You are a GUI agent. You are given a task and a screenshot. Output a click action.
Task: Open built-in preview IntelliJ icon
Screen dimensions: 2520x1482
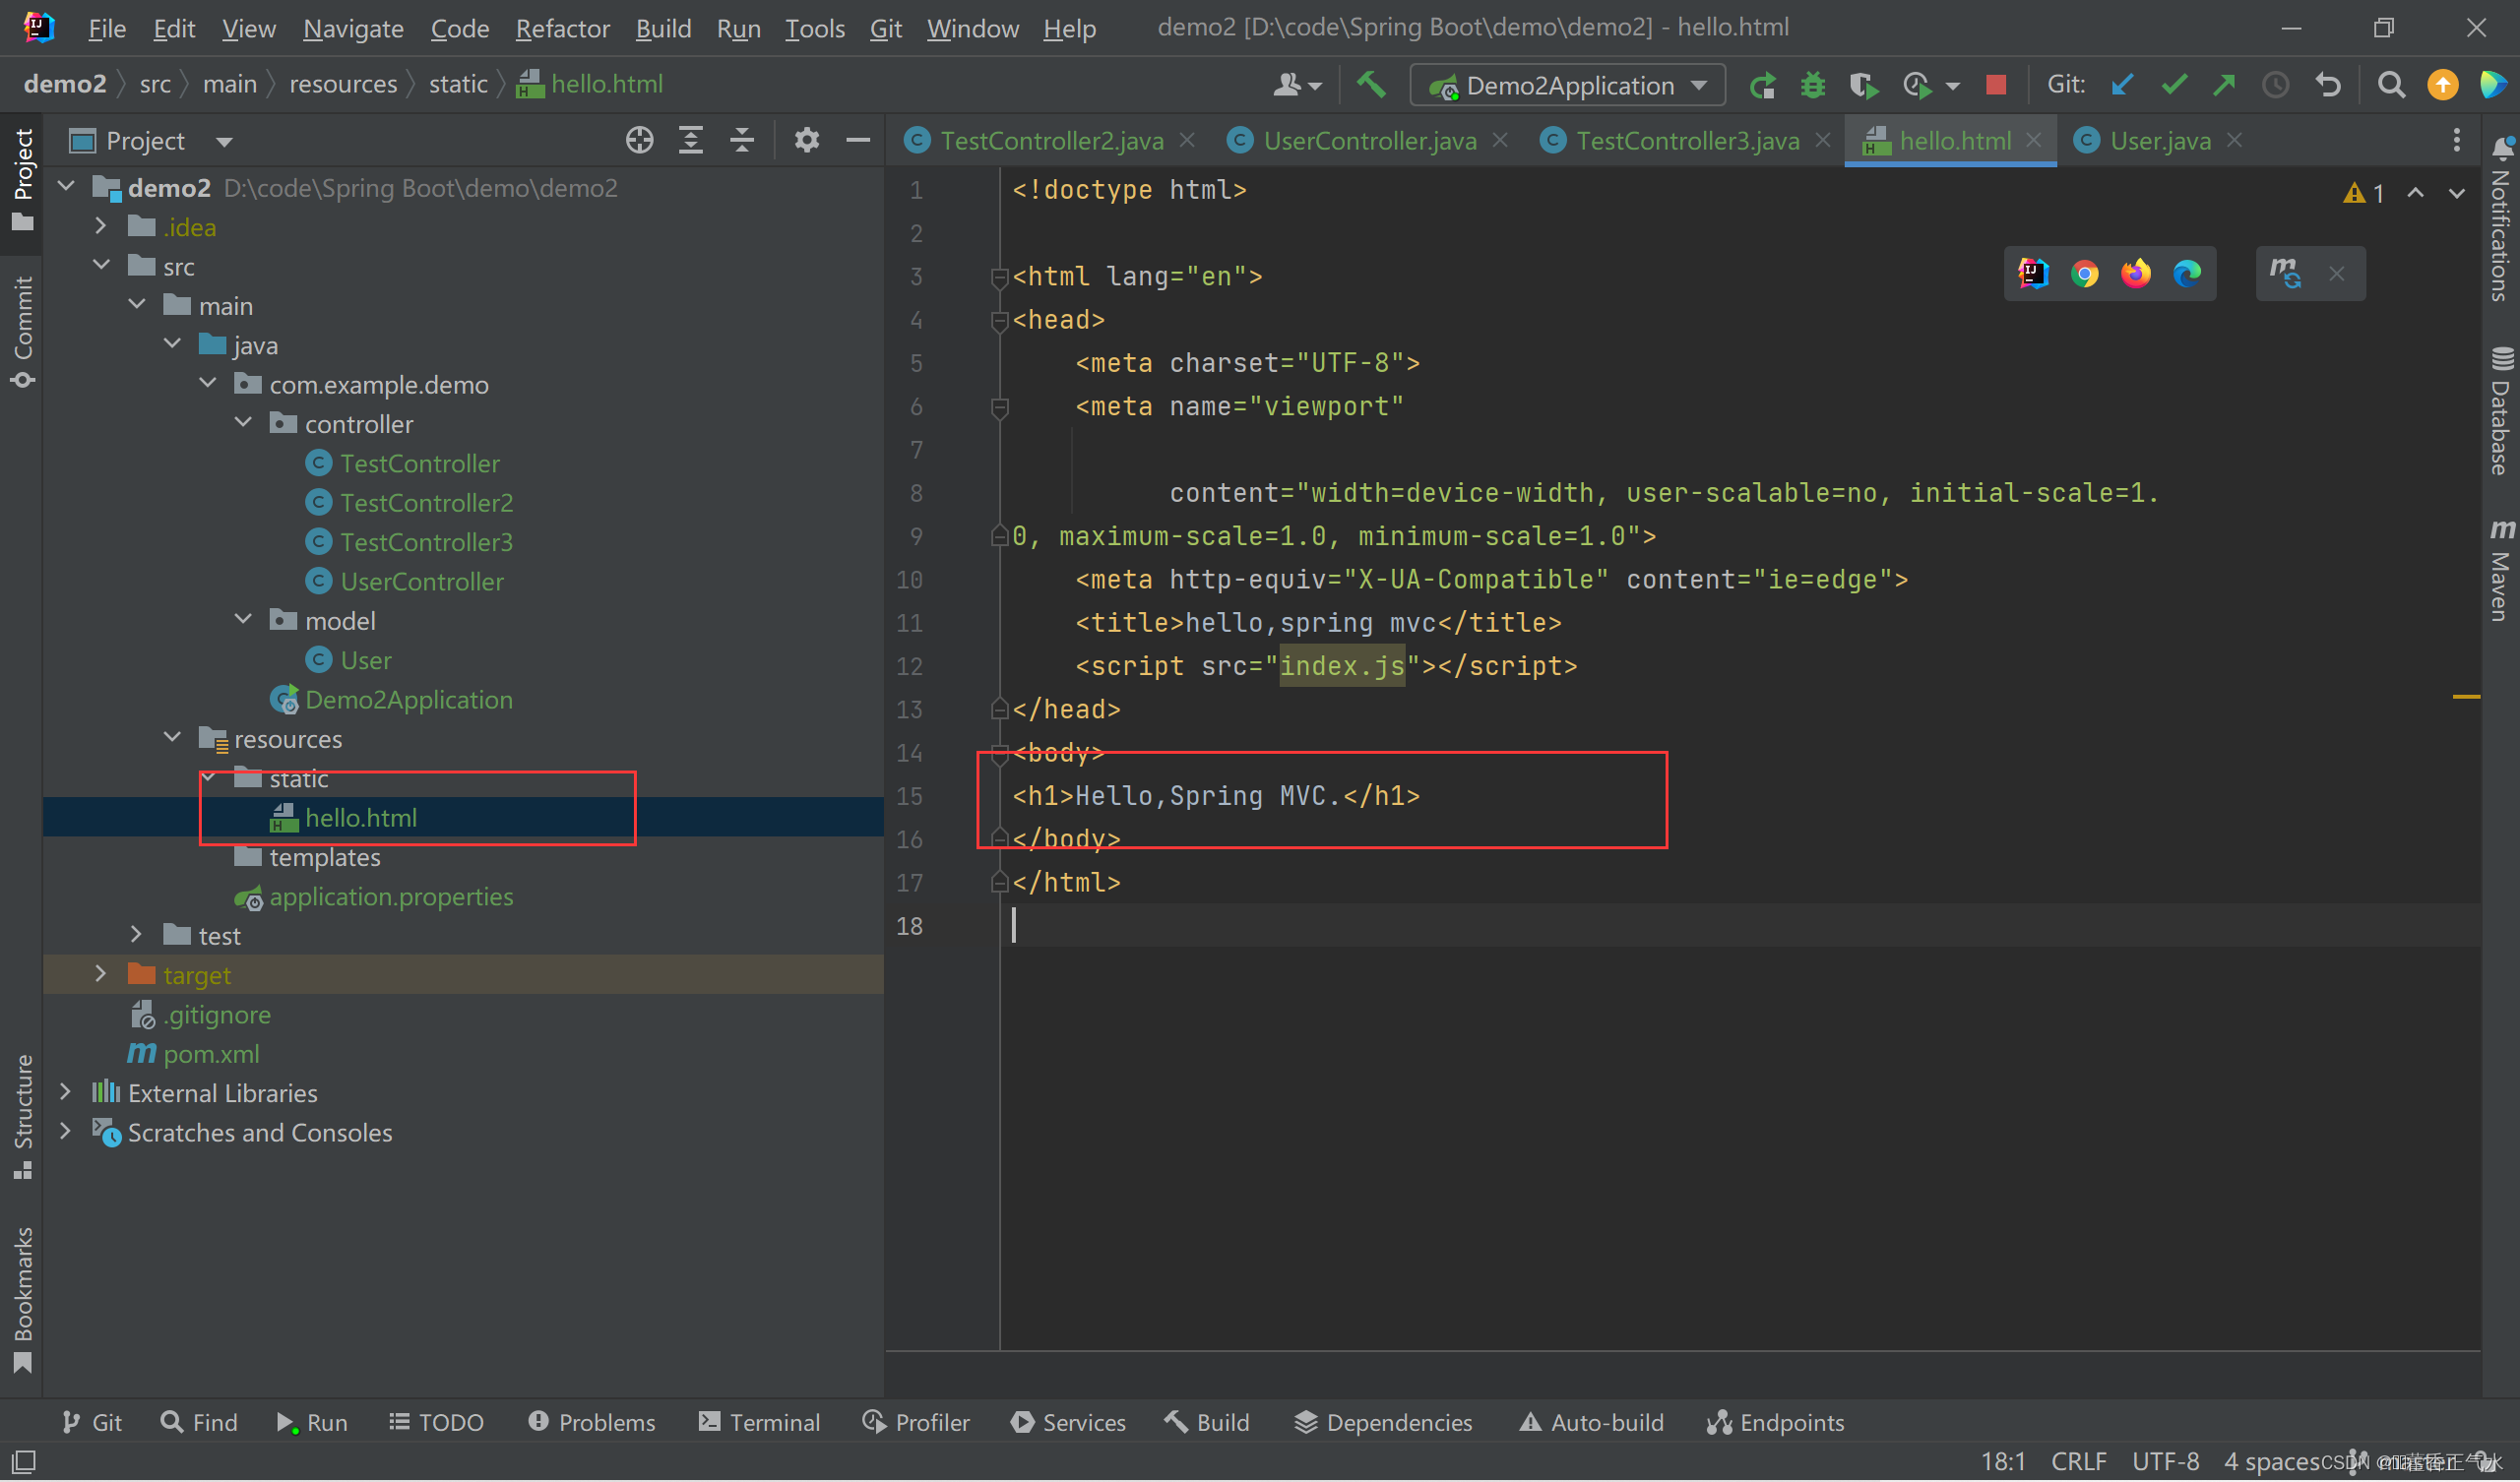(x=2034, y=273)
